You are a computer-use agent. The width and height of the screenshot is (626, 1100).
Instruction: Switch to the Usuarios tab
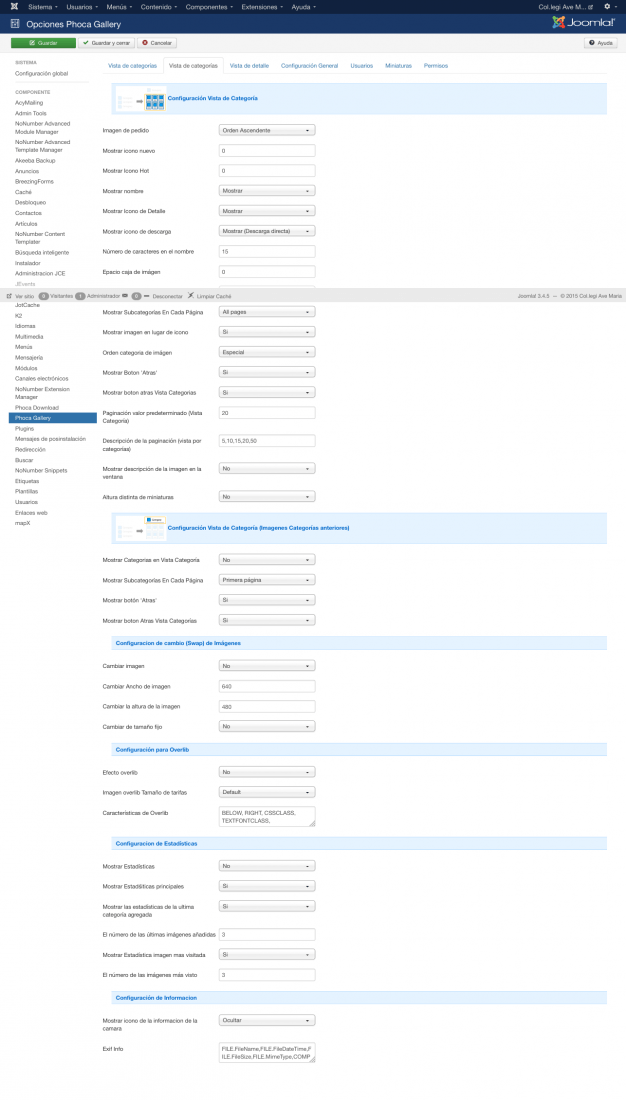coord(361,65)
